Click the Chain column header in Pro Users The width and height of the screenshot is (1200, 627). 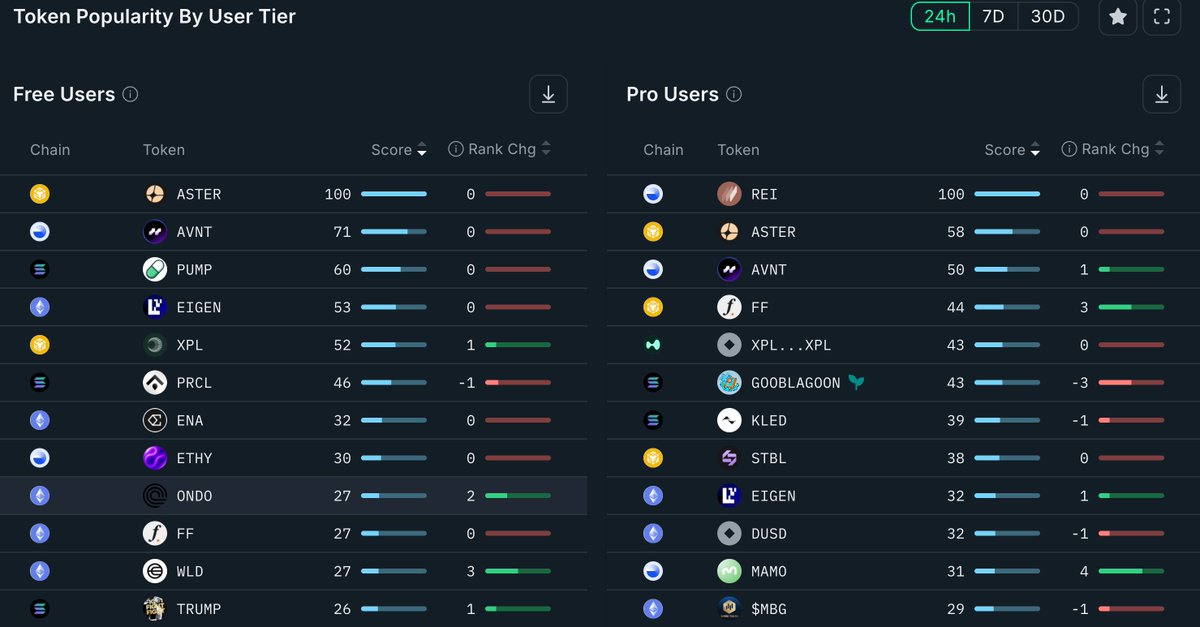coord(663,150)
